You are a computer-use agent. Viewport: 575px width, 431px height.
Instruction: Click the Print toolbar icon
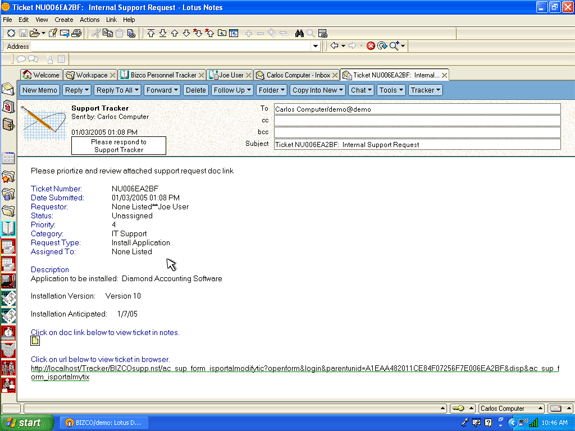tap(76, 33)
